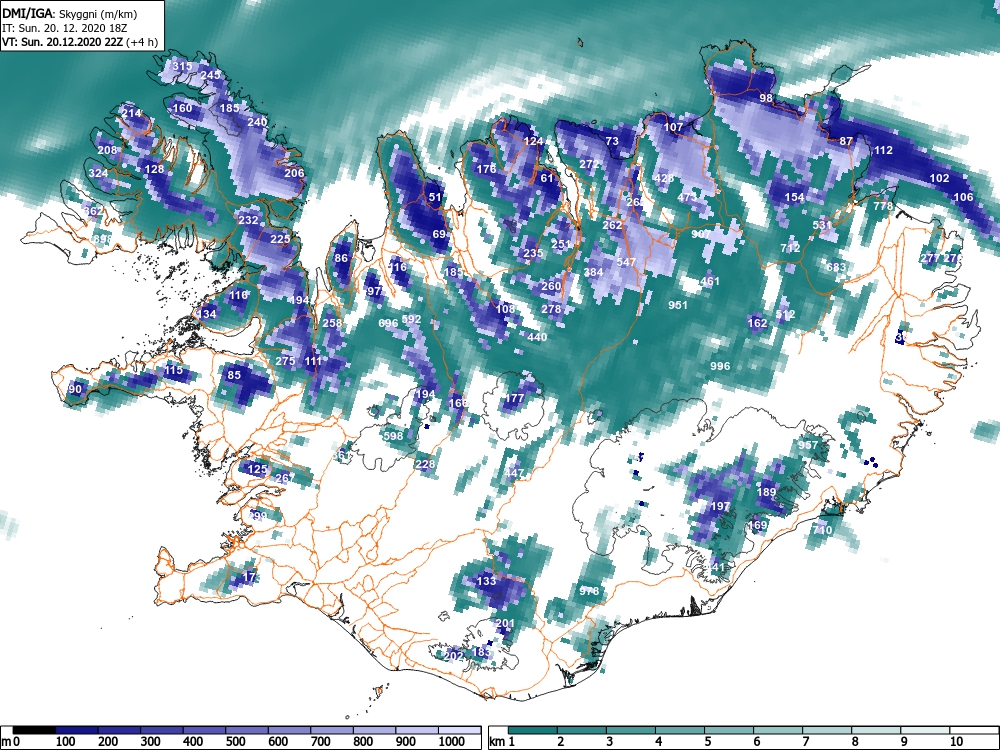The image size is (1000, 750).
Task: Click the map value 996
Action: click(719, 365)
